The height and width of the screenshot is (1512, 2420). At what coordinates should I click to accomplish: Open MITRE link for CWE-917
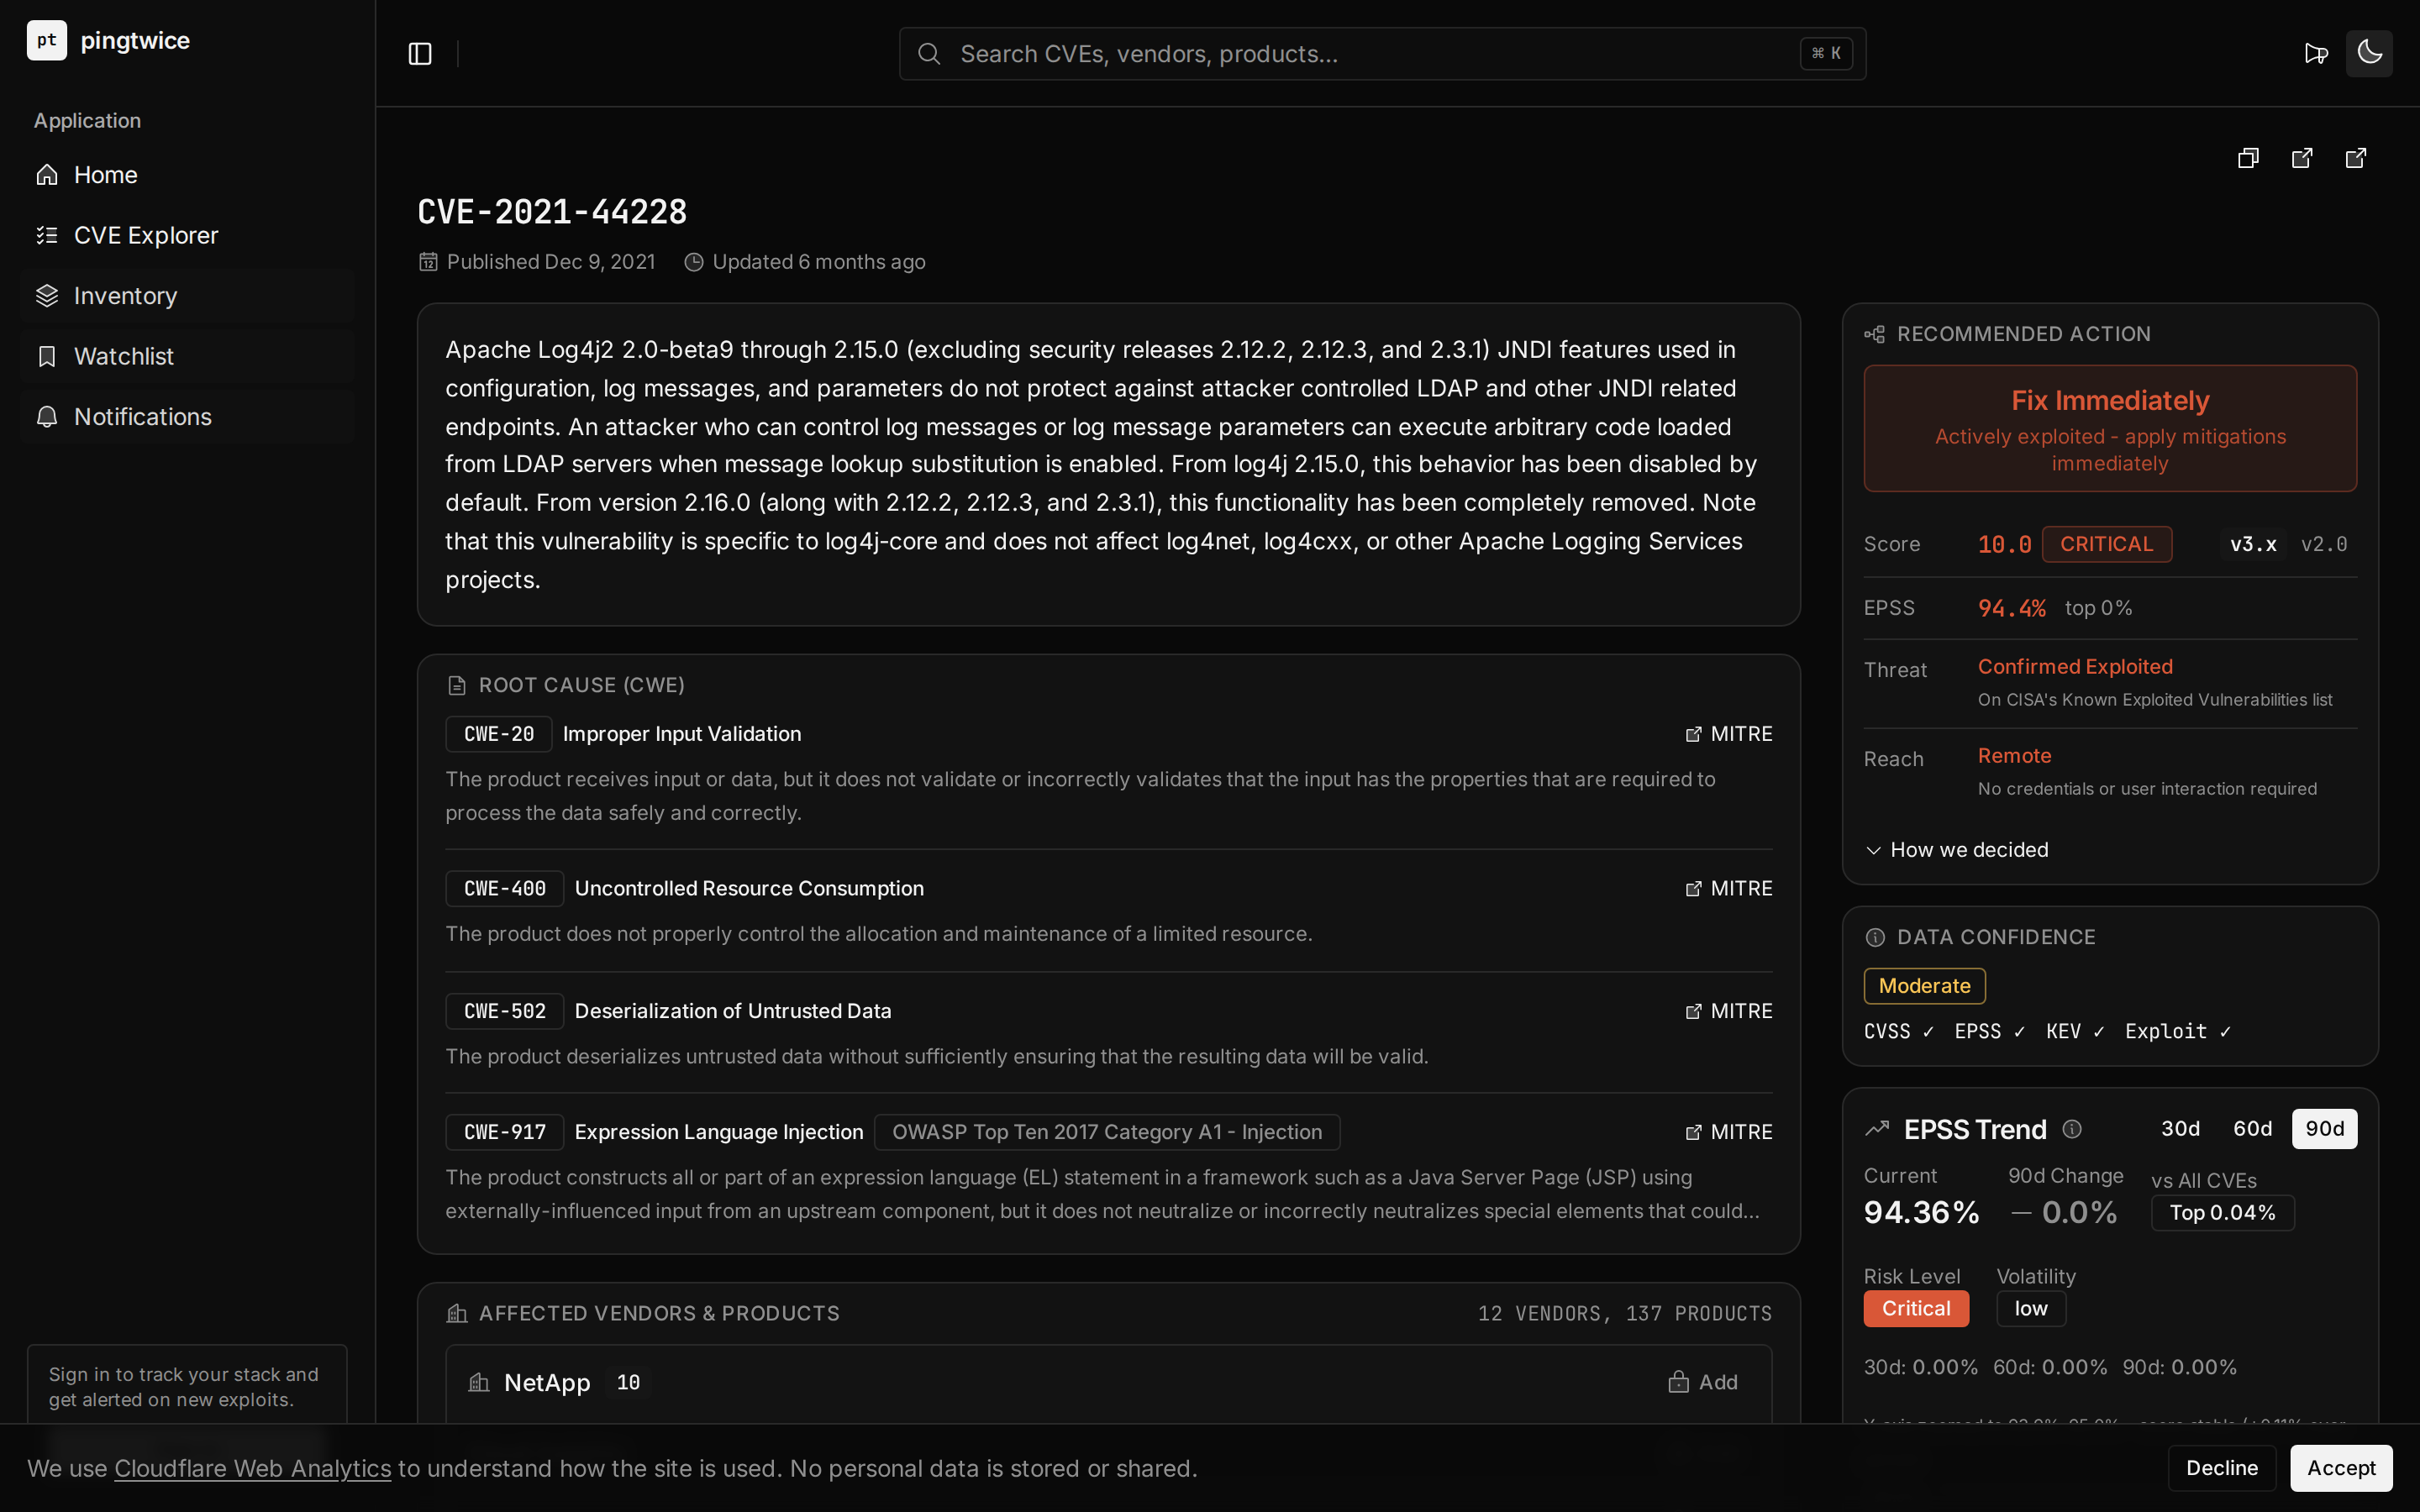[1728, 1132]
